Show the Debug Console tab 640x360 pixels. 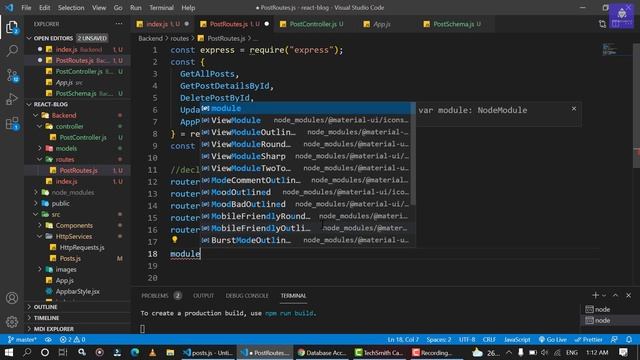pos(247,296)
